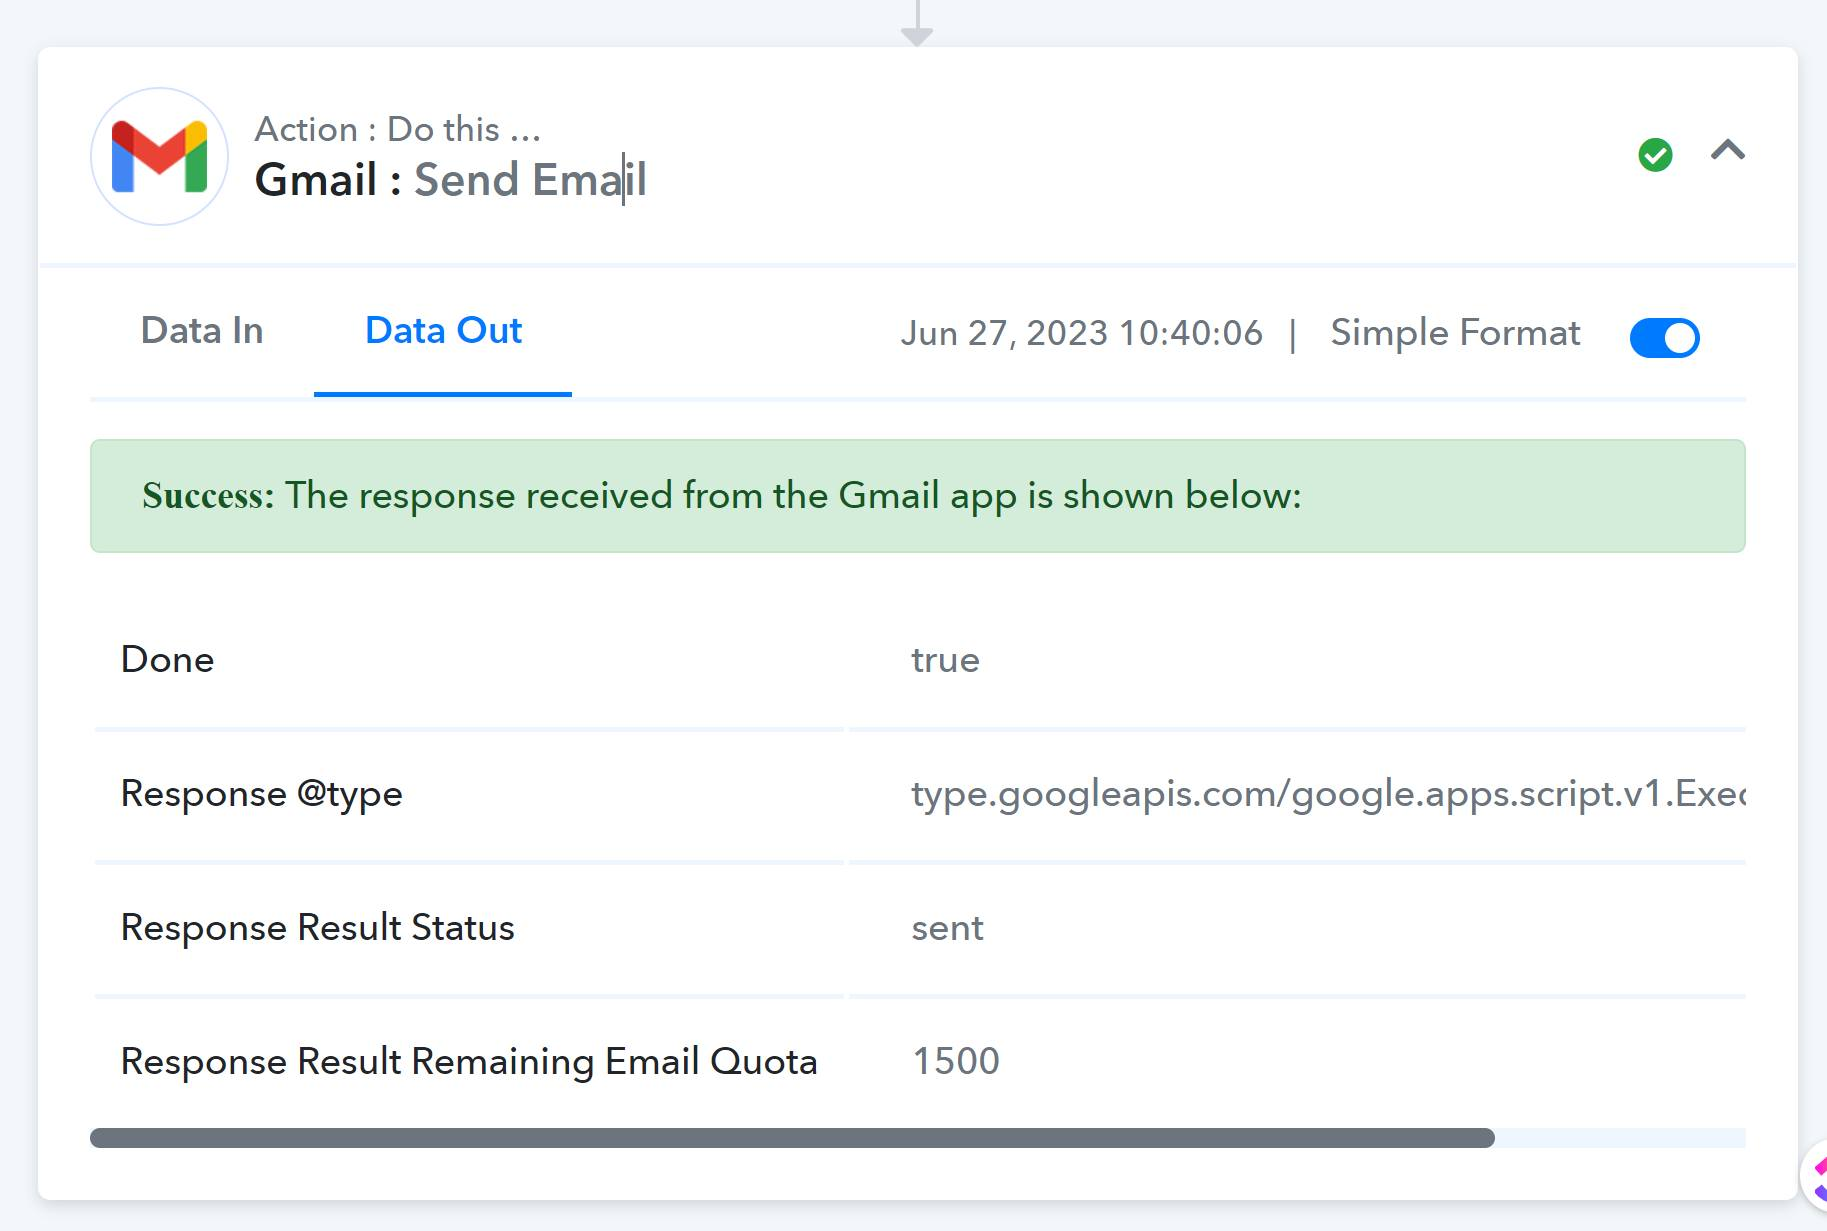Select the Data Out tab
This screenshot has height=1231, width=1827.
pos(443,331)
